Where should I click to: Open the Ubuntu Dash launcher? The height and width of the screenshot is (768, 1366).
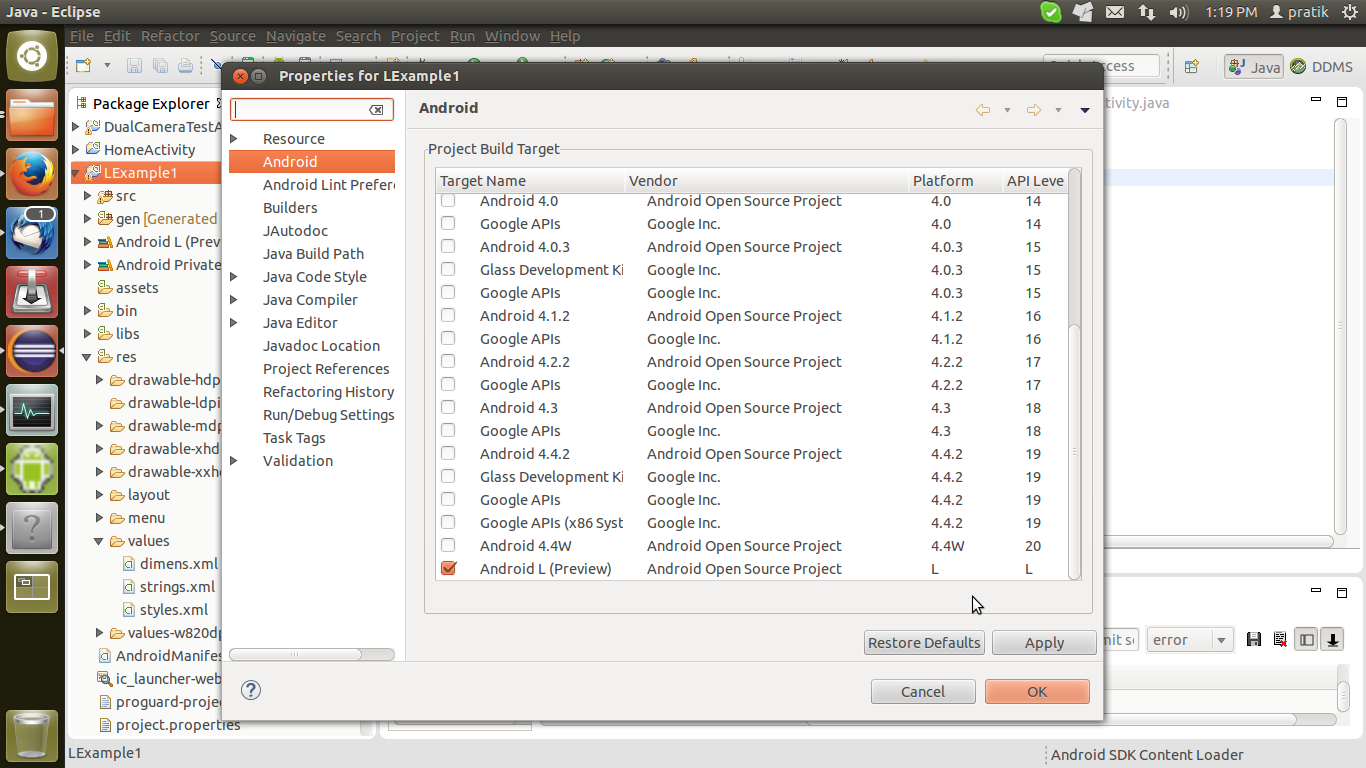click(32, 56)
